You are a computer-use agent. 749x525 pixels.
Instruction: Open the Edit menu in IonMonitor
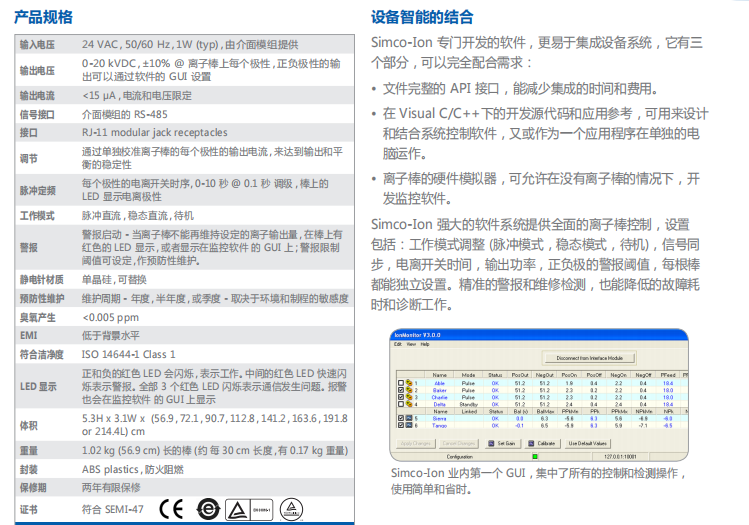tap(398, 344)
